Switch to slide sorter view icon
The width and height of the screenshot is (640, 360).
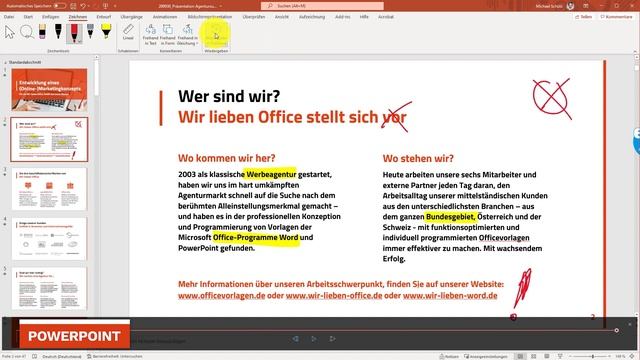tap(533, 356)
